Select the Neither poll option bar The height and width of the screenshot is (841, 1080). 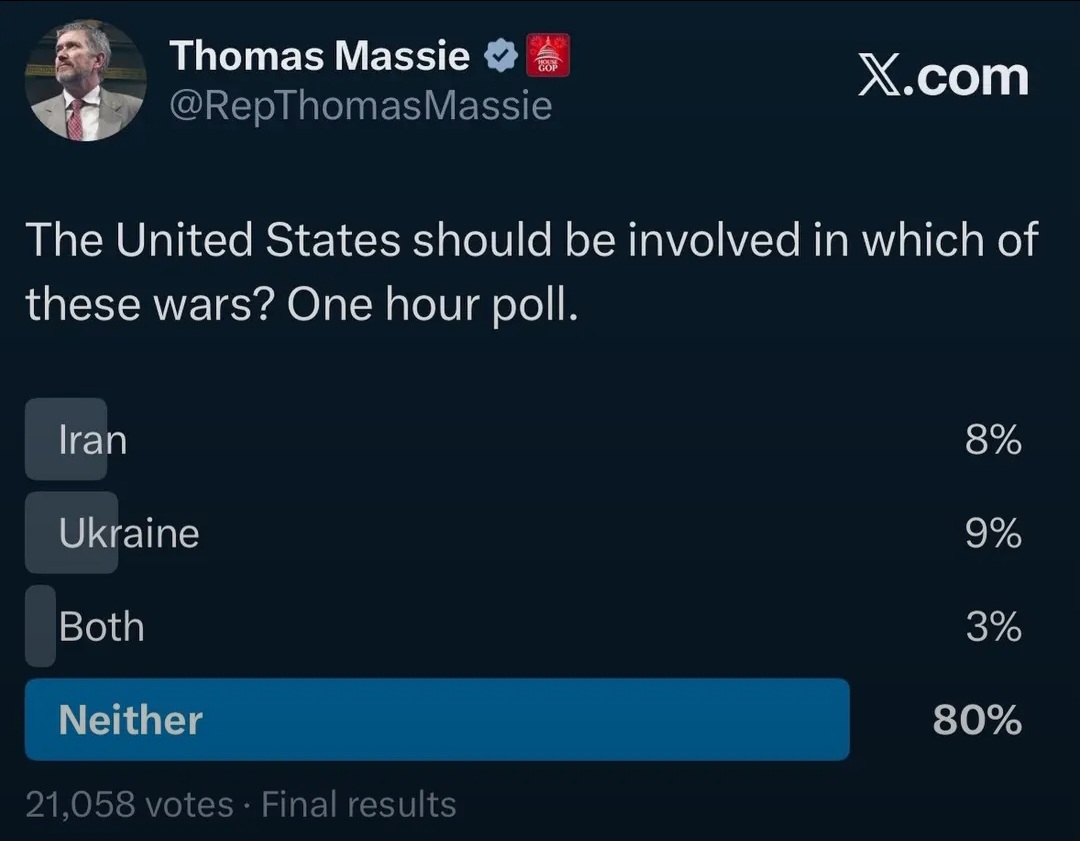437,720
